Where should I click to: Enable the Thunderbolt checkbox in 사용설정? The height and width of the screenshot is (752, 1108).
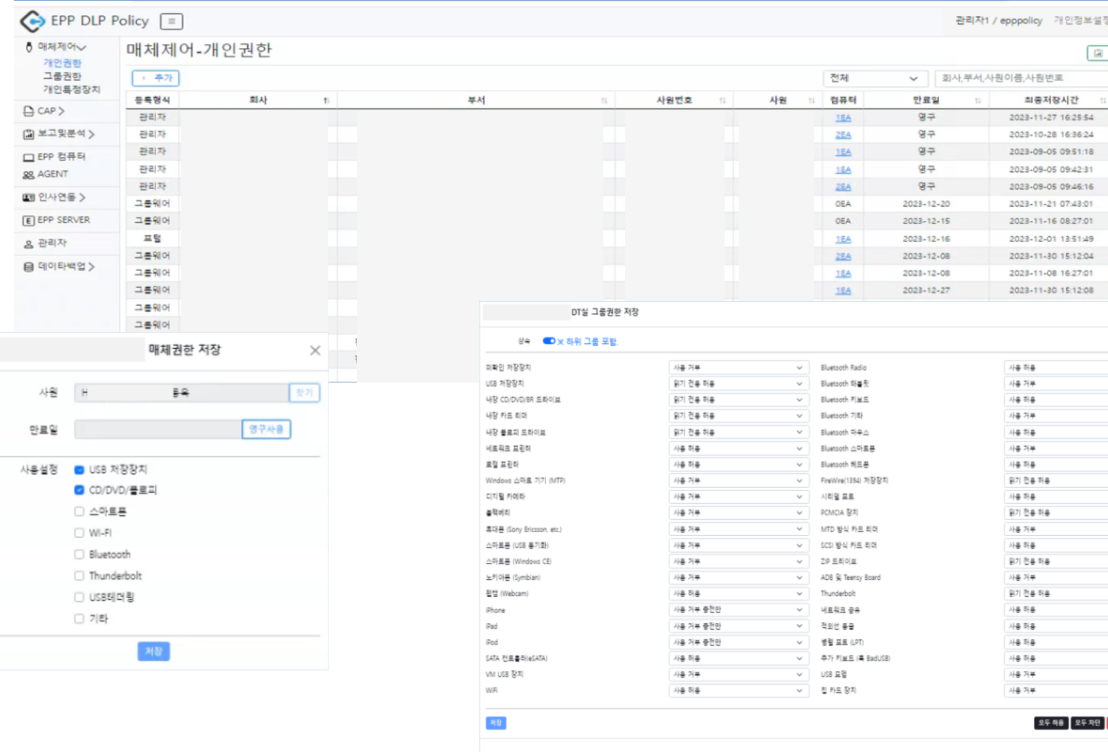pyautogui.click(x=79, y=576)
